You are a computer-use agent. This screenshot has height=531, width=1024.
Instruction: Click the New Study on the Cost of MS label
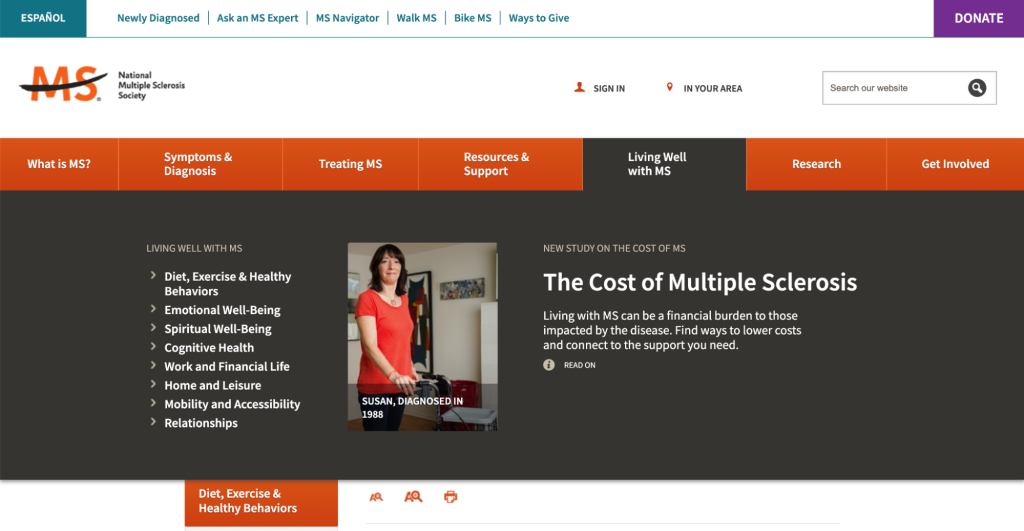[x=614, y=248]
